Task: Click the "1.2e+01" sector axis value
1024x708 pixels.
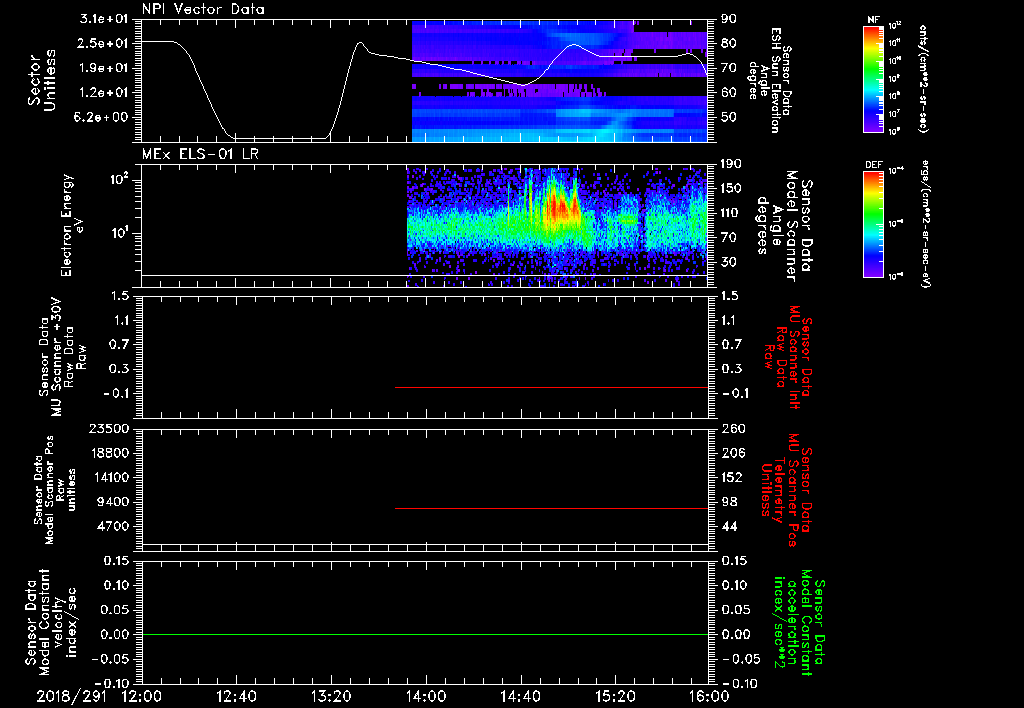Action: (104, 93)
